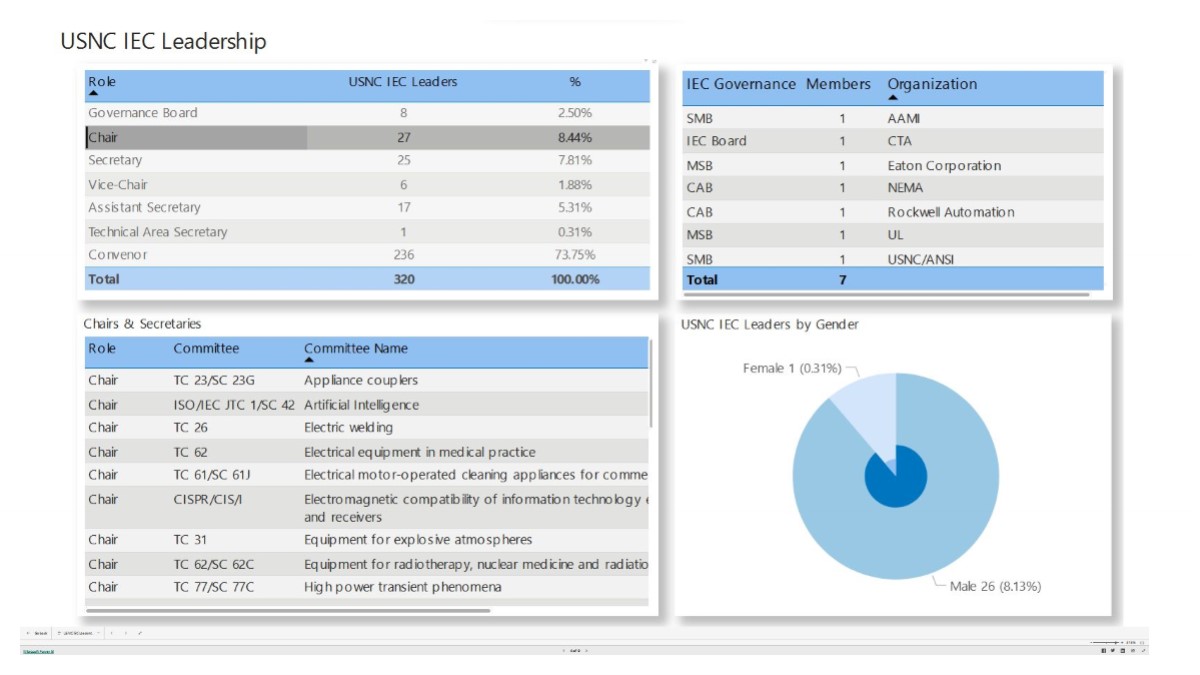The image size is (1200, 675).
Task: Sort by the Organization column header
Action: tap(932, 85)
